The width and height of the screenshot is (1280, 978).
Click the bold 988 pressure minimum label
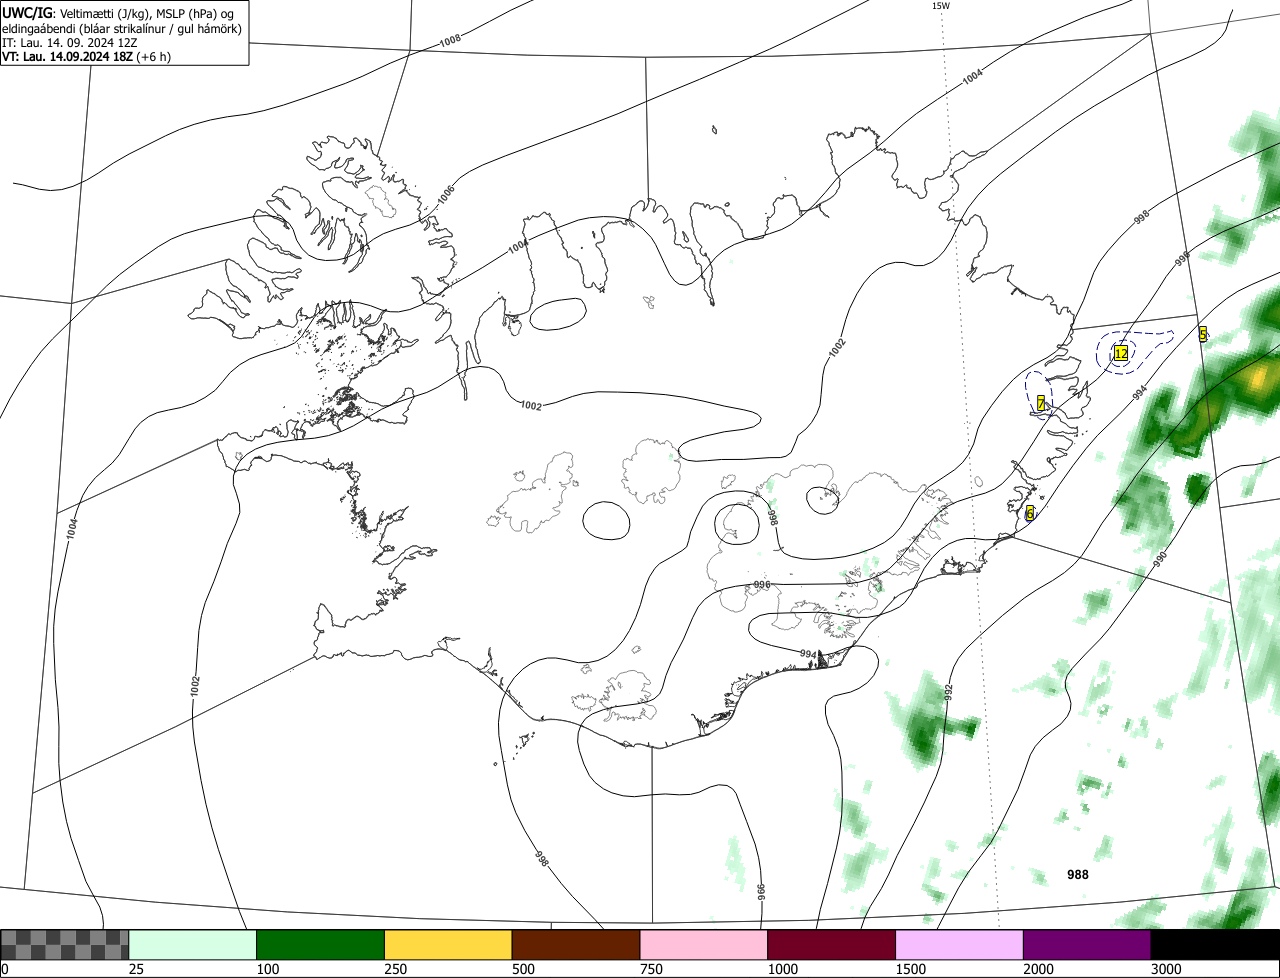click(1078, 874)
